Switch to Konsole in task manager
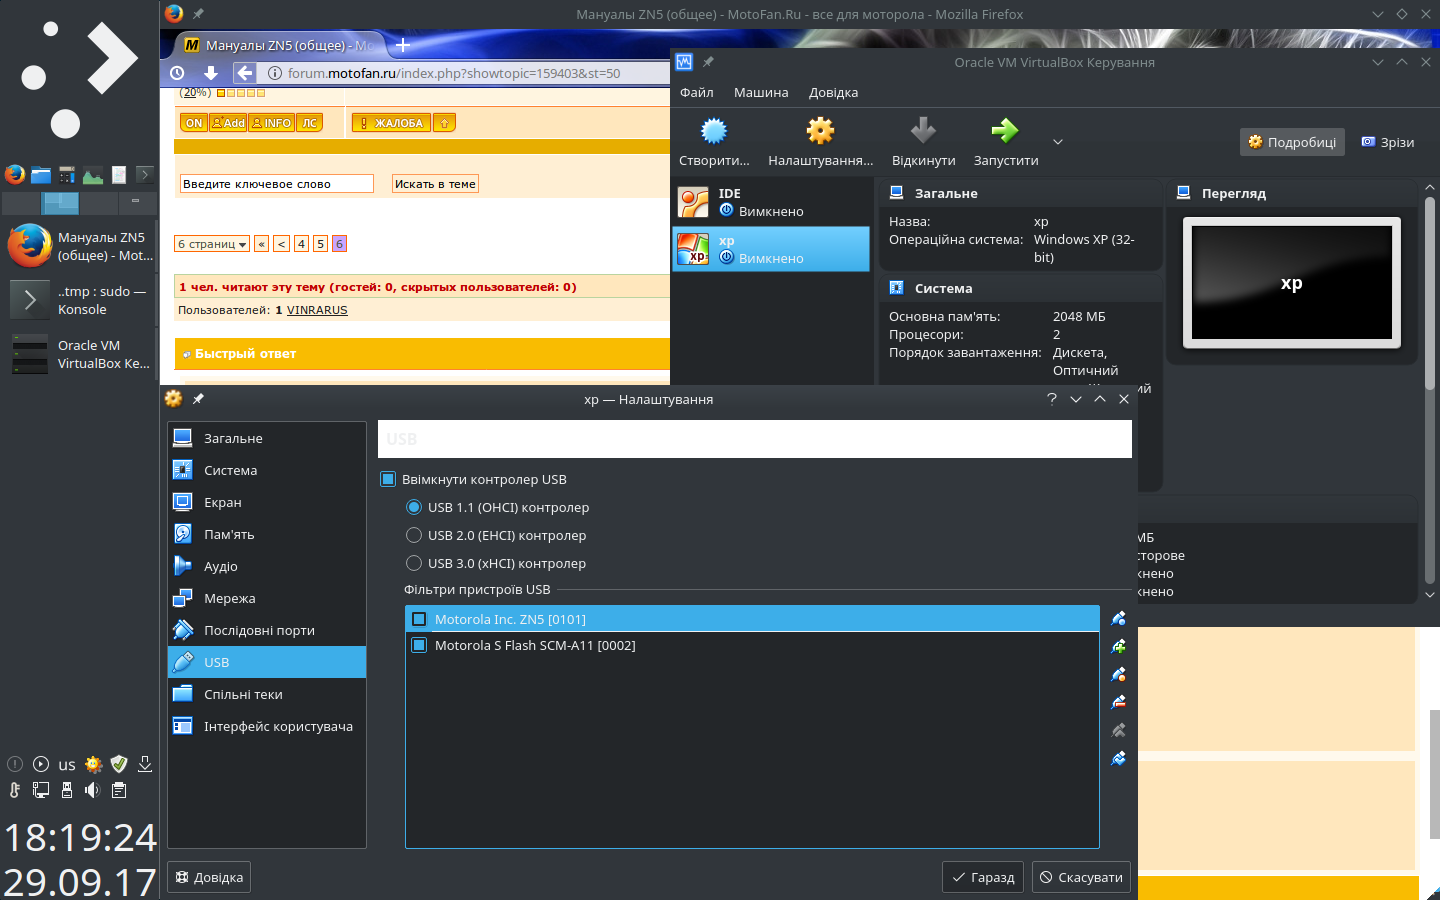The width and height of the screenshot is (1440, 900). coord(80,300)
